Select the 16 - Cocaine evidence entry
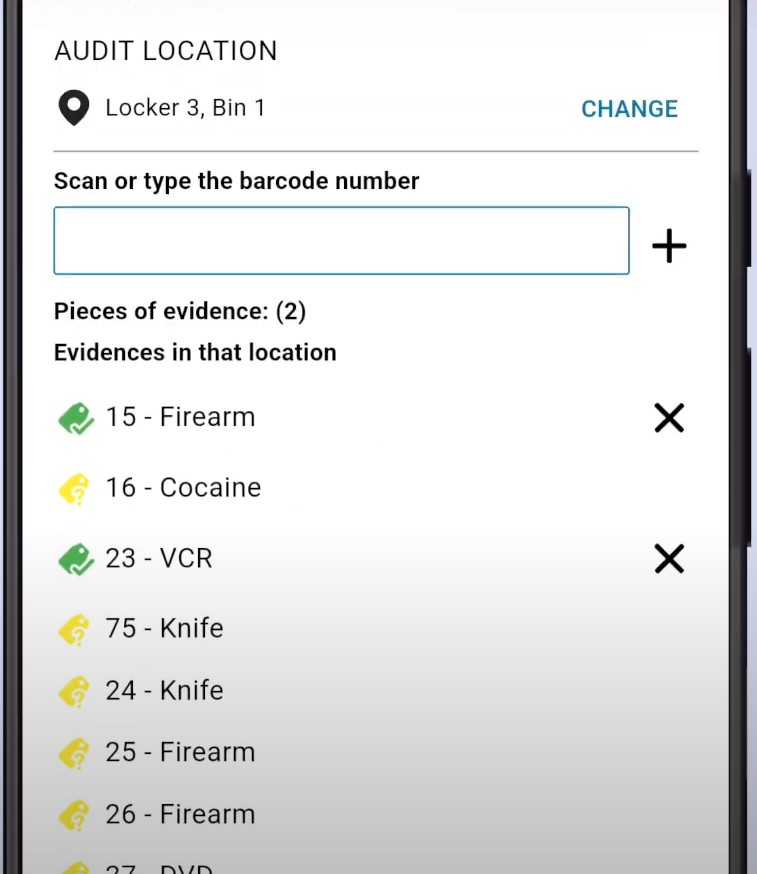Viewport: 757px width, 874px height. (184, 488)
